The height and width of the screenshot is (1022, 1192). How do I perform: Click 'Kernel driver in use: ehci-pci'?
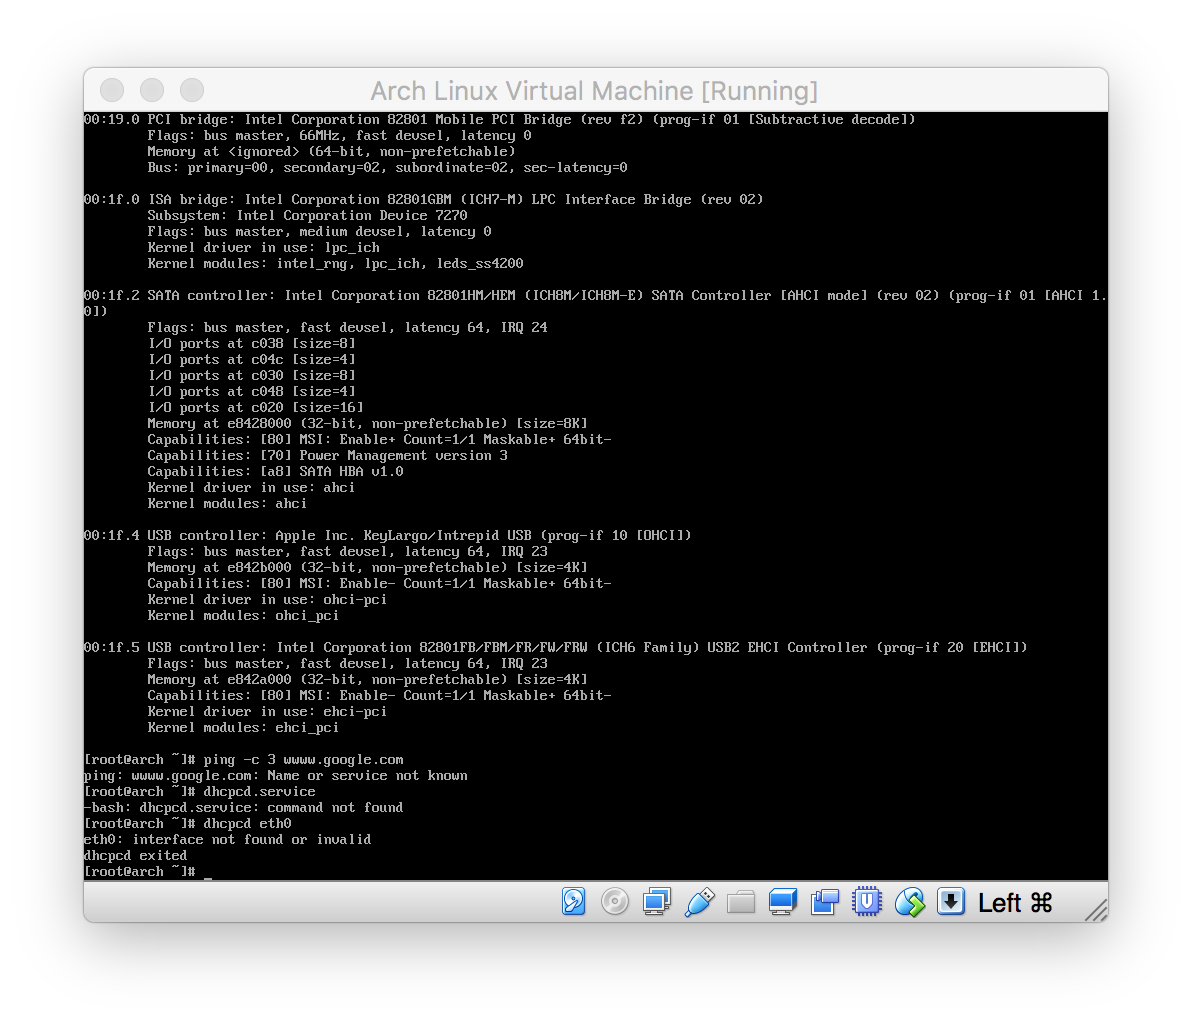pyautogui.click(x=267, y=712)
